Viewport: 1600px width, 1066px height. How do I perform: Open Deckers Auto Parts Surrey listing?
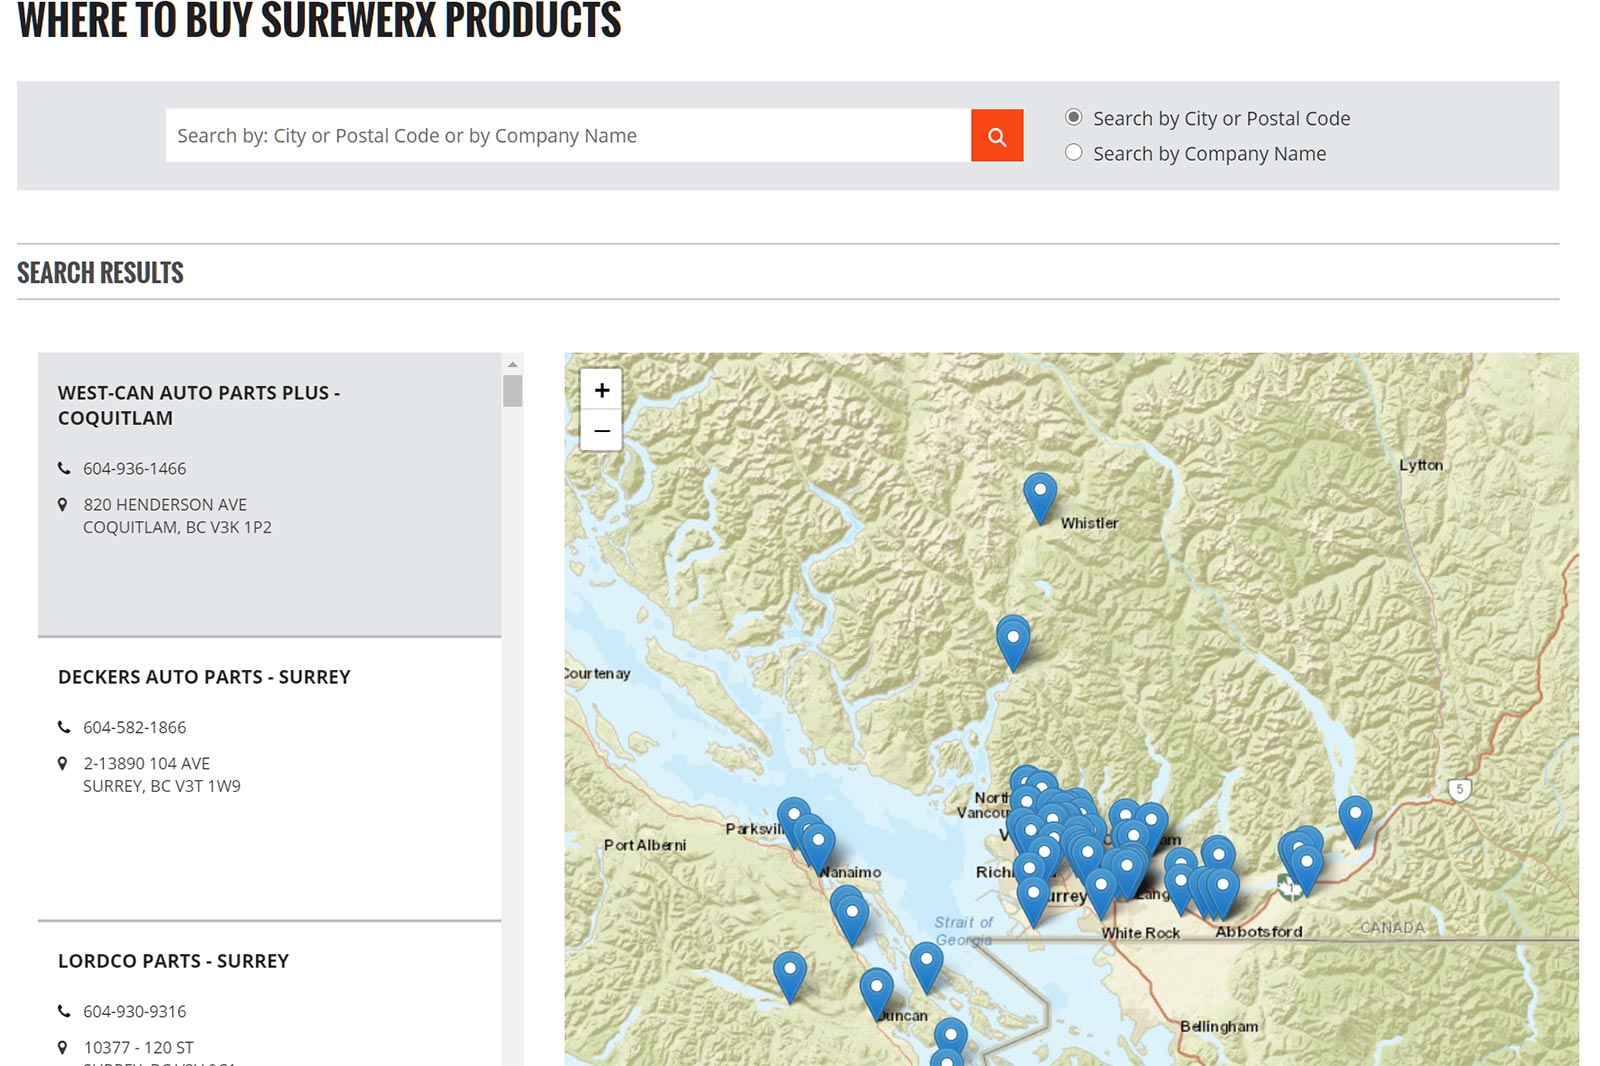pyautogui.click(x=204, y=677)
